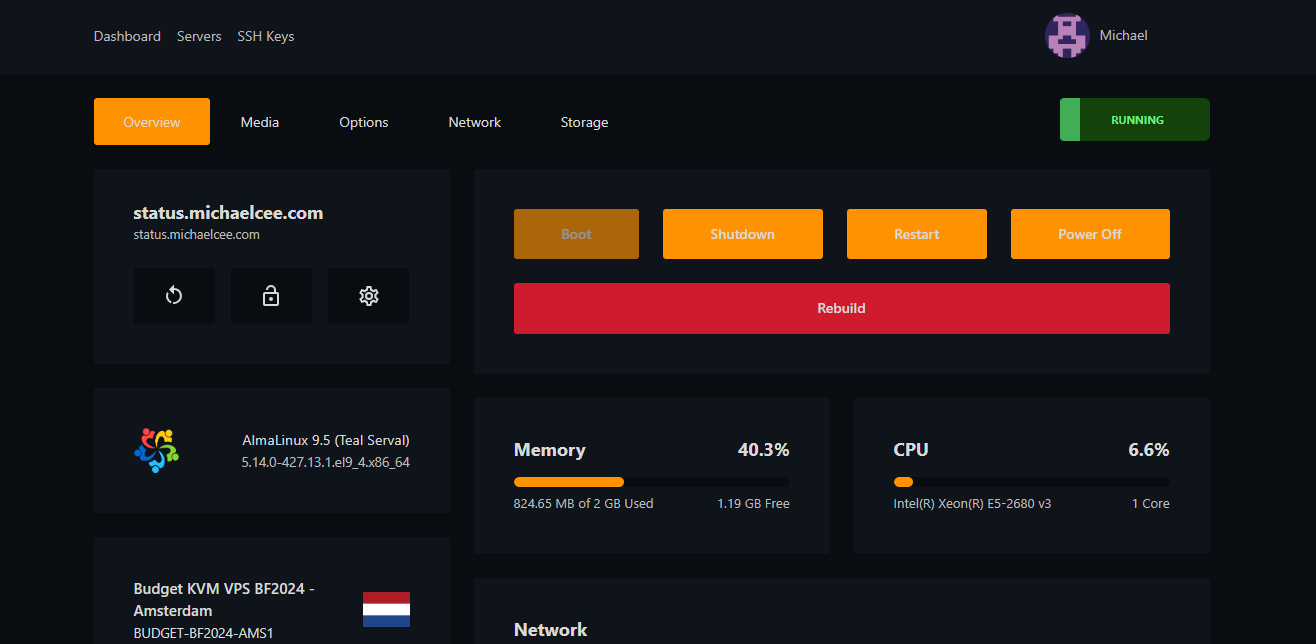Go to the Network tab
This screenshot has height=644, width=1316.
click(x=474, y=122)
